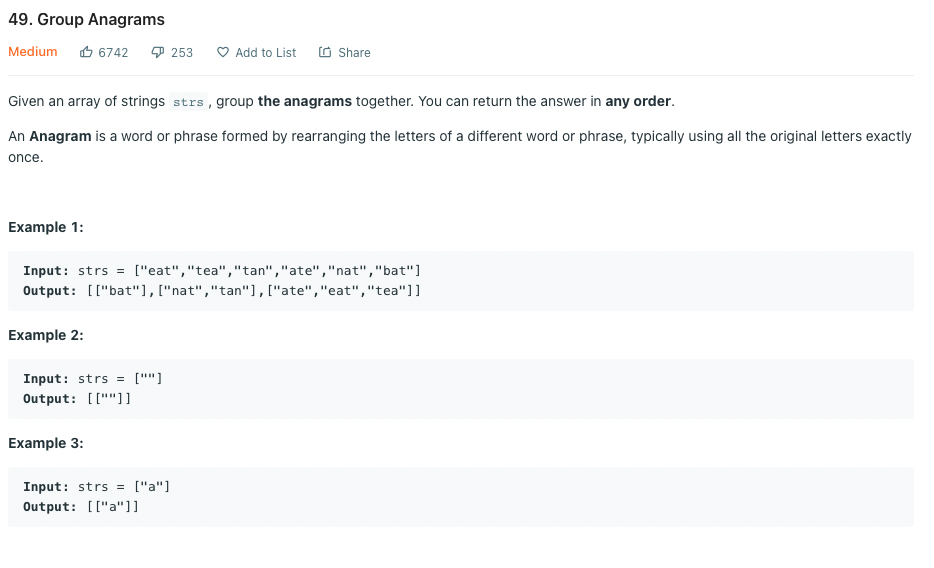
Task: Click the Add to List text
Action: pyautogui.click(x=266, y=53)
